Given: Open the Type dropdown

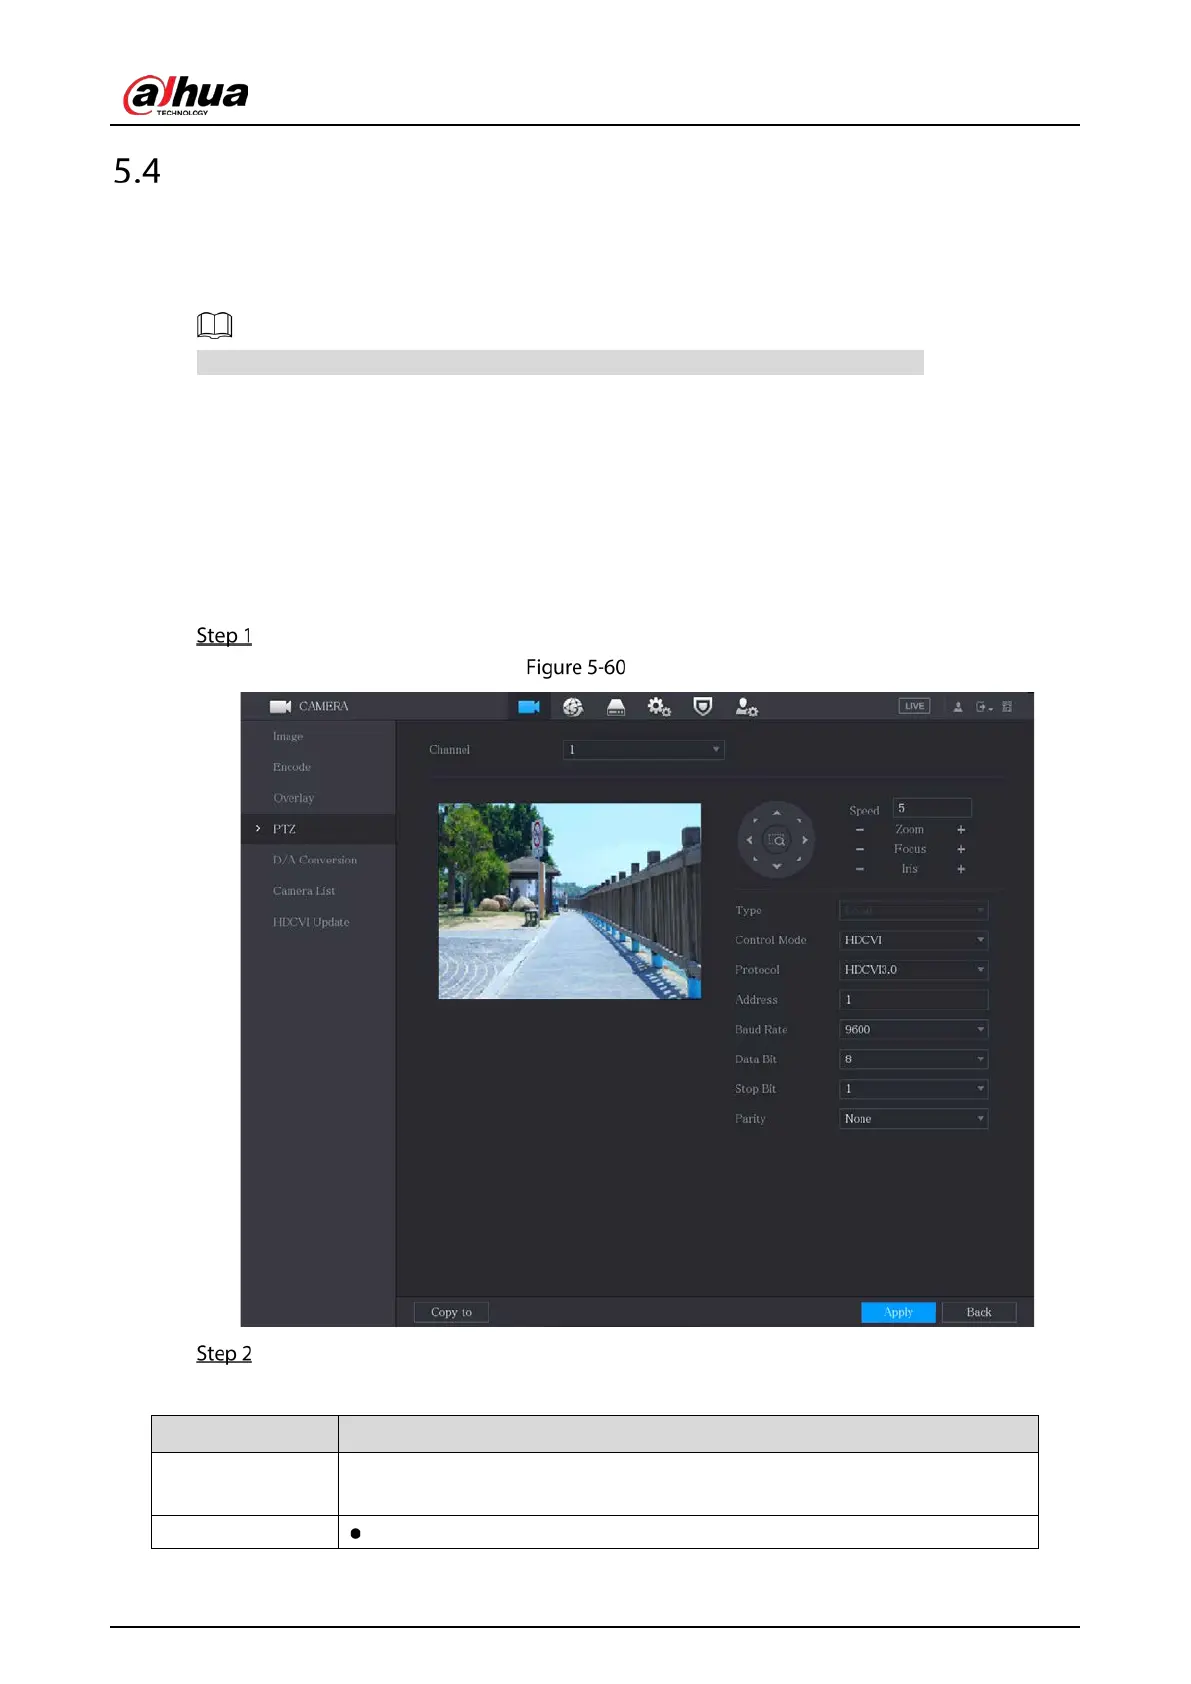Looking at the screenshot, I should [913, 910].
